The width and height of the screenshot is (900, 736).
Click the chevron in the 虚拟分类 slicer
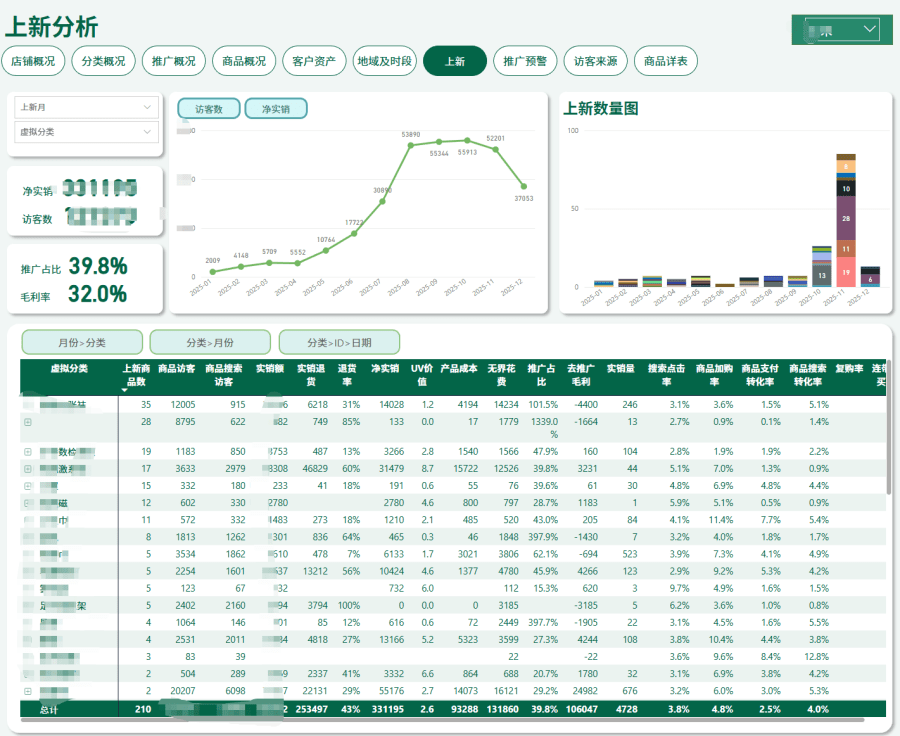point(148,132)
